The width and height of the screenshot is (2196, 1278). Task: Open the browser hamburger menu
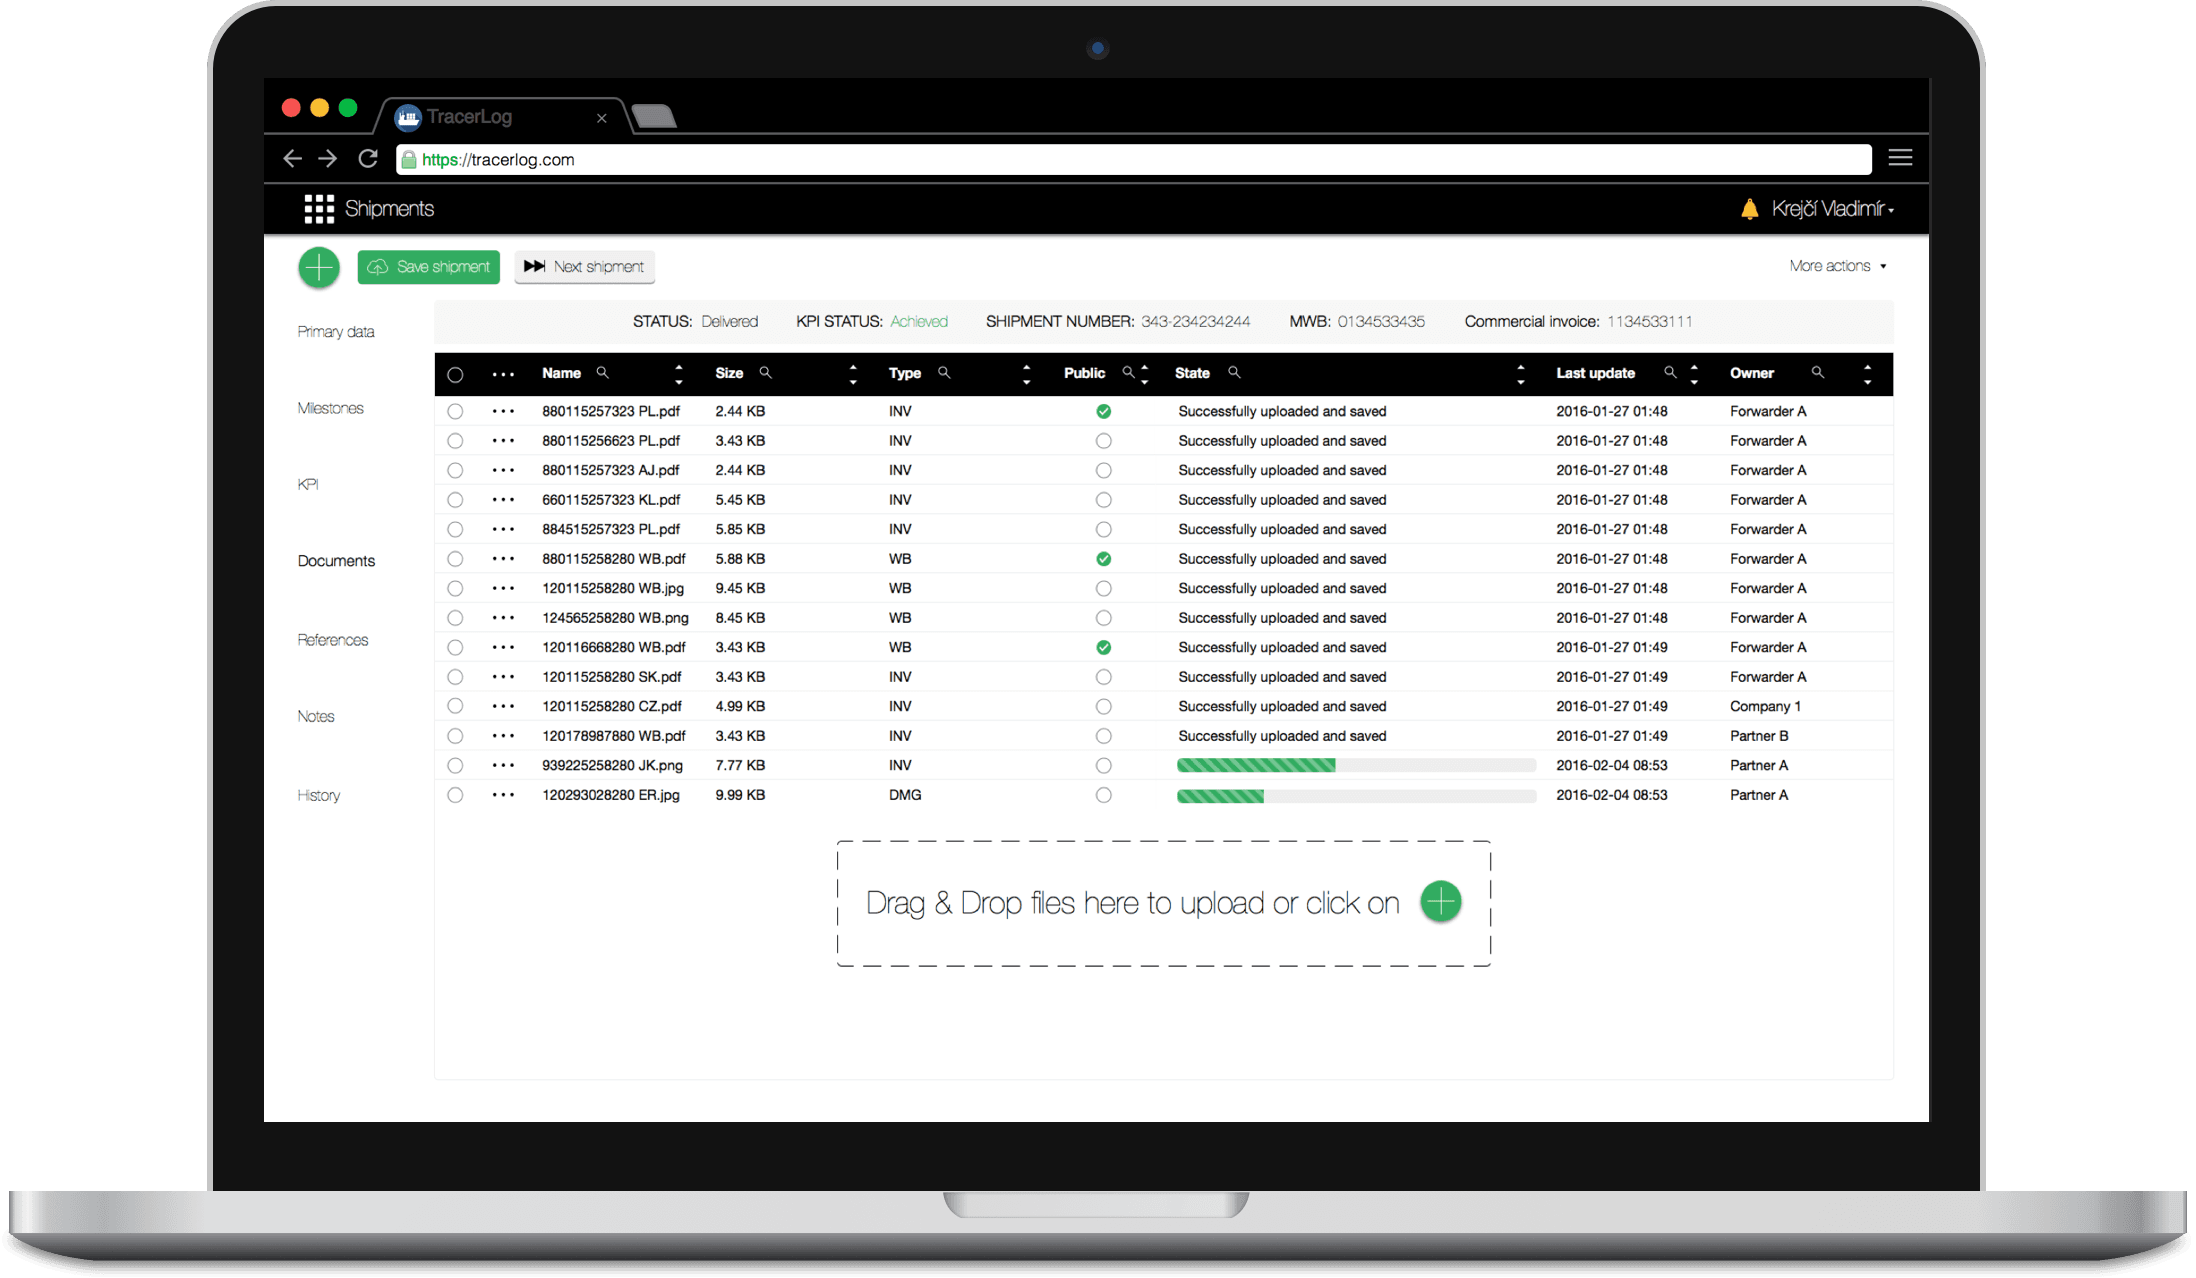click(x=1899, y=157)
